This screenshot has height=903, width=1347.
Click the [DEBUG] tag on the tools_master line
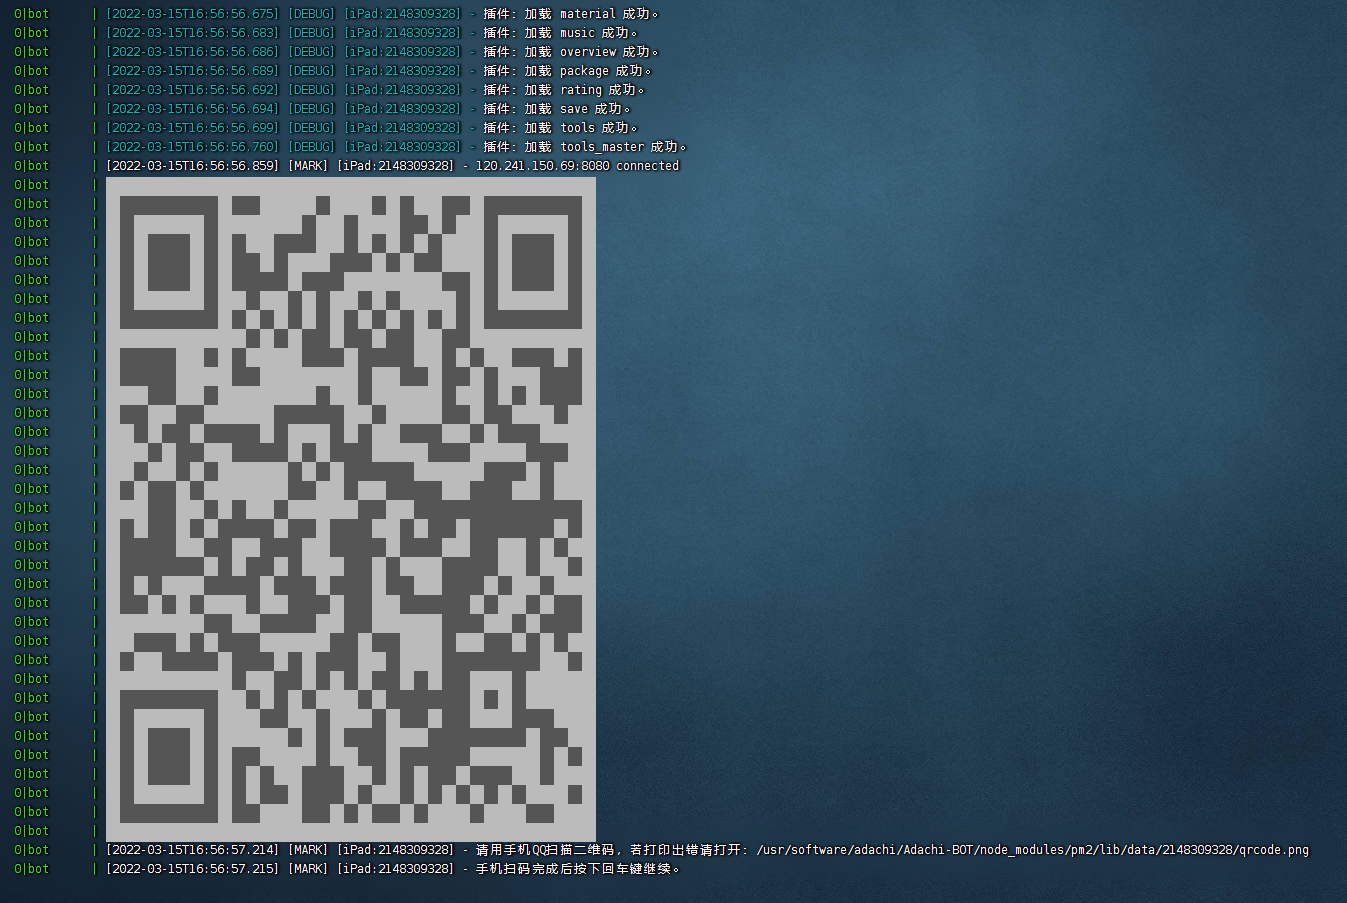click(312, 147)
